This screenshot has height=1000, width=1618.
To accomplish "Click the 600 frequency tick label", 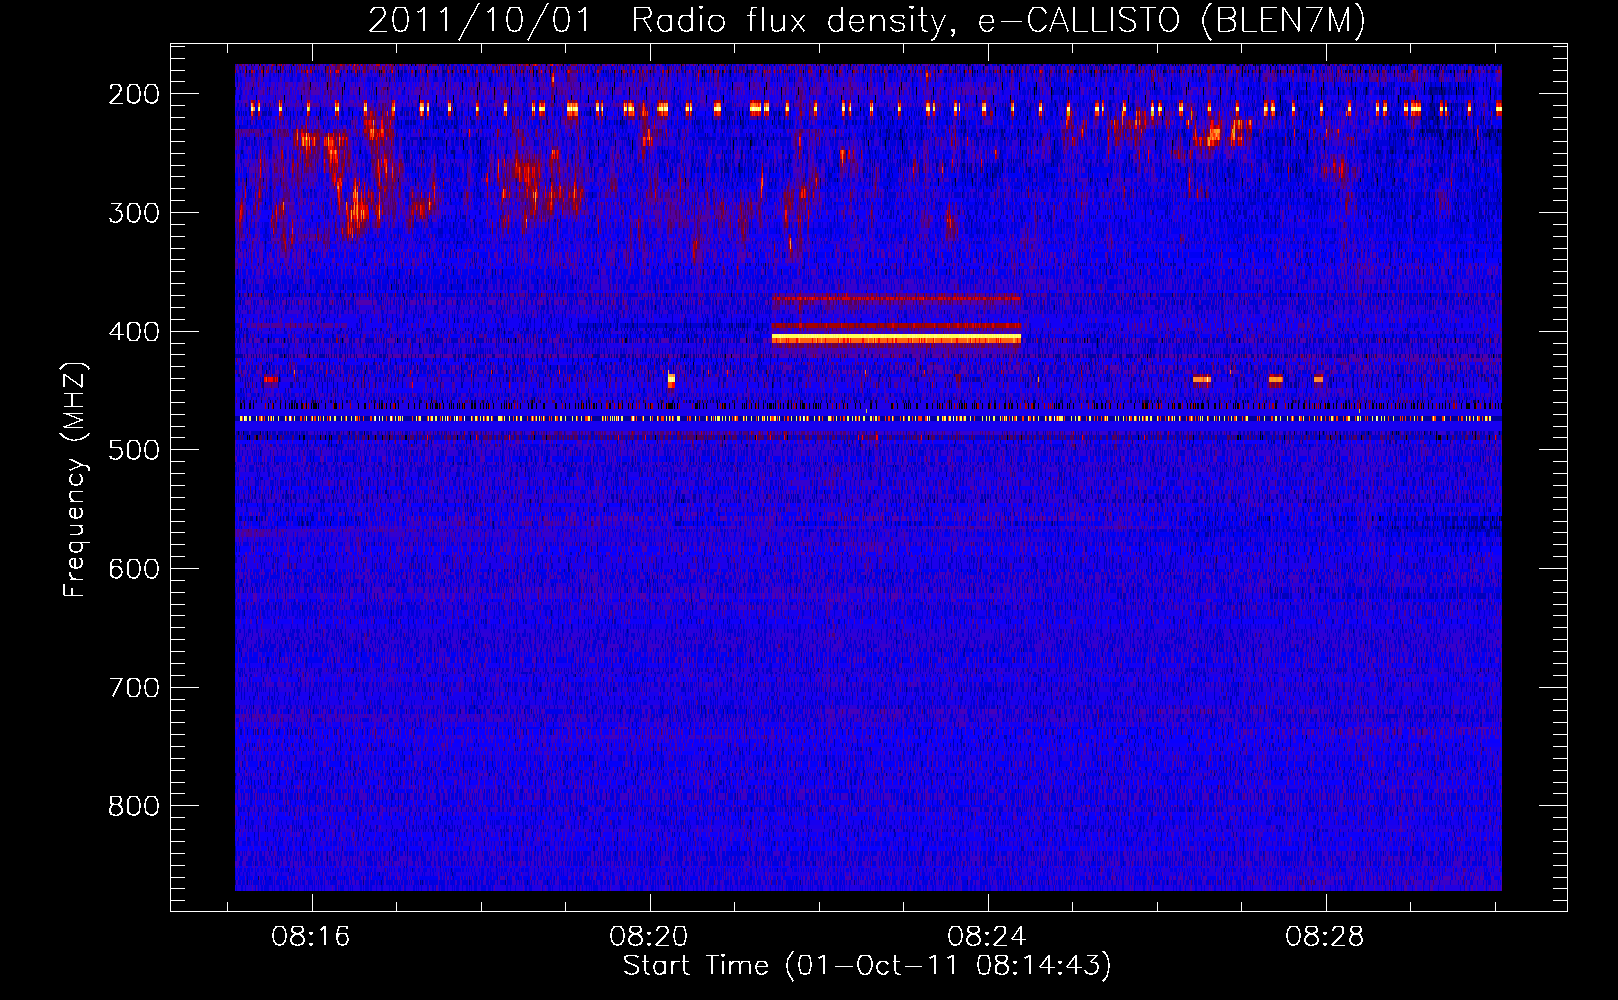I will [134, 569].
